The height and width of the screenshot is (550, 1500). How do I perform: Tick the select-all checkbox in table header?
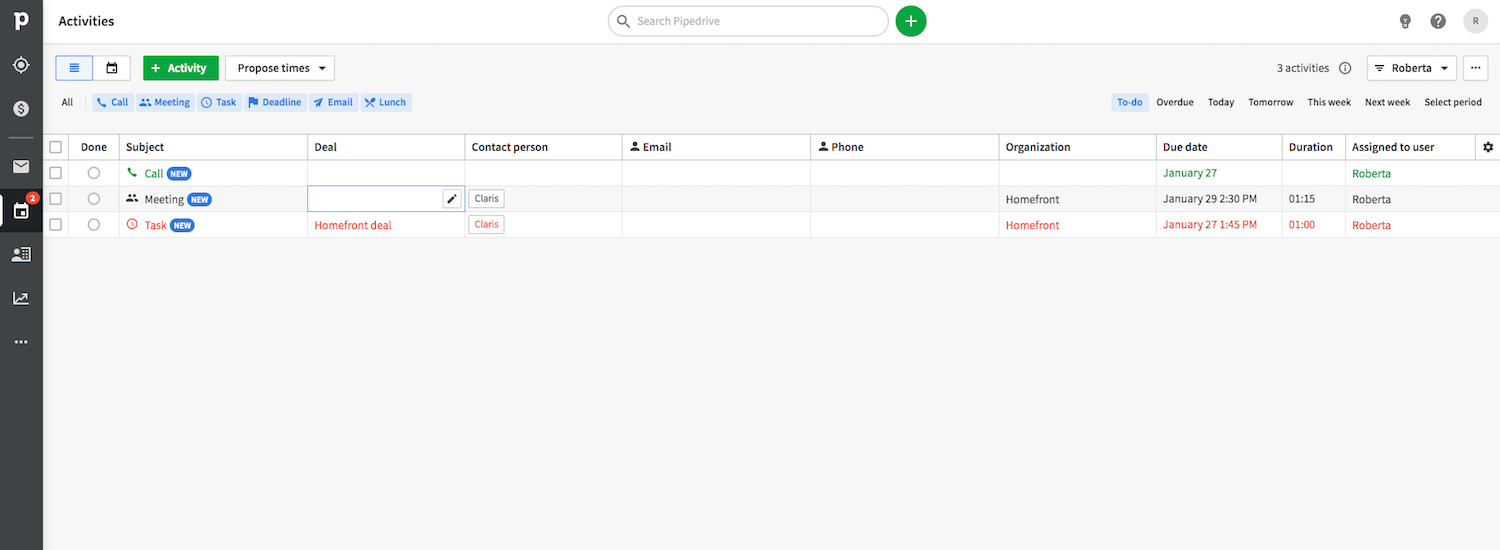click(56, 147)
